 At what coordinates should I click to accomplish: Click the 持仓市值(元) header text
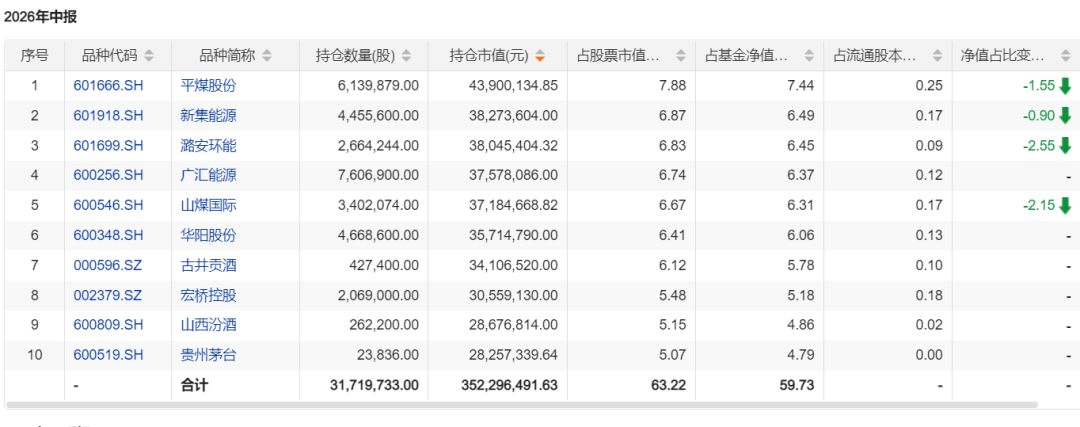tap(488, 56)
